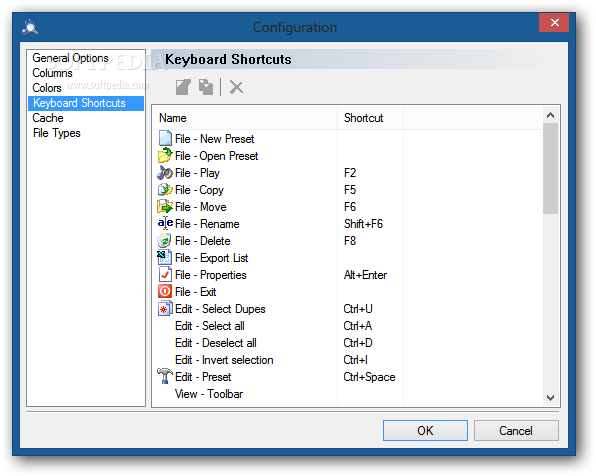Click the Ctrl+A shortcut cell
The width and height of the screenshot is (596, 476).
pyautogui.click(x=357, y=326)
